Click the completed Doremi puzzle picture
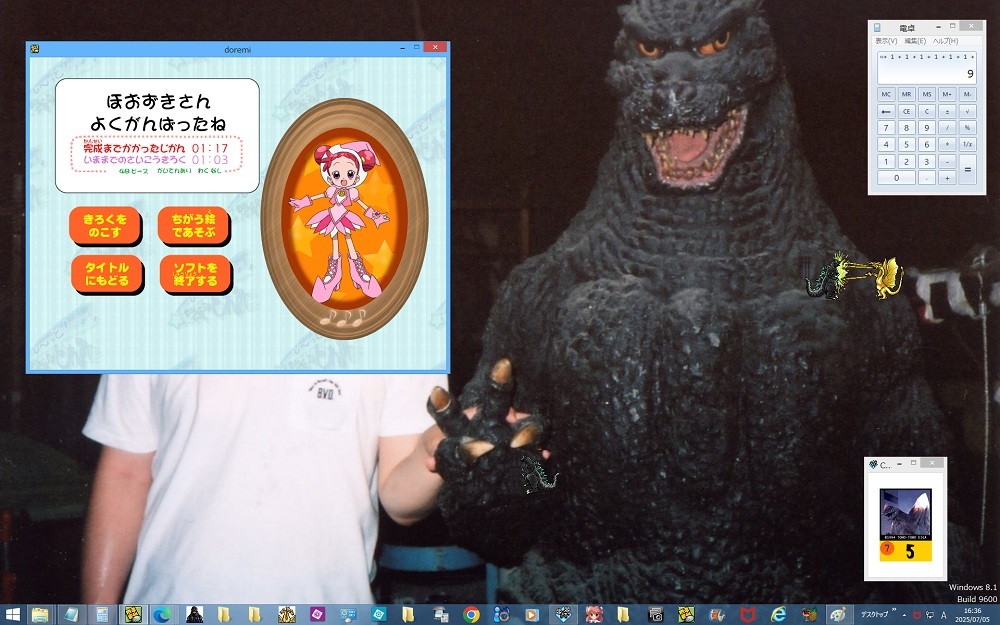This screenshot has height=625, width=1000. (x=344, y=217)
